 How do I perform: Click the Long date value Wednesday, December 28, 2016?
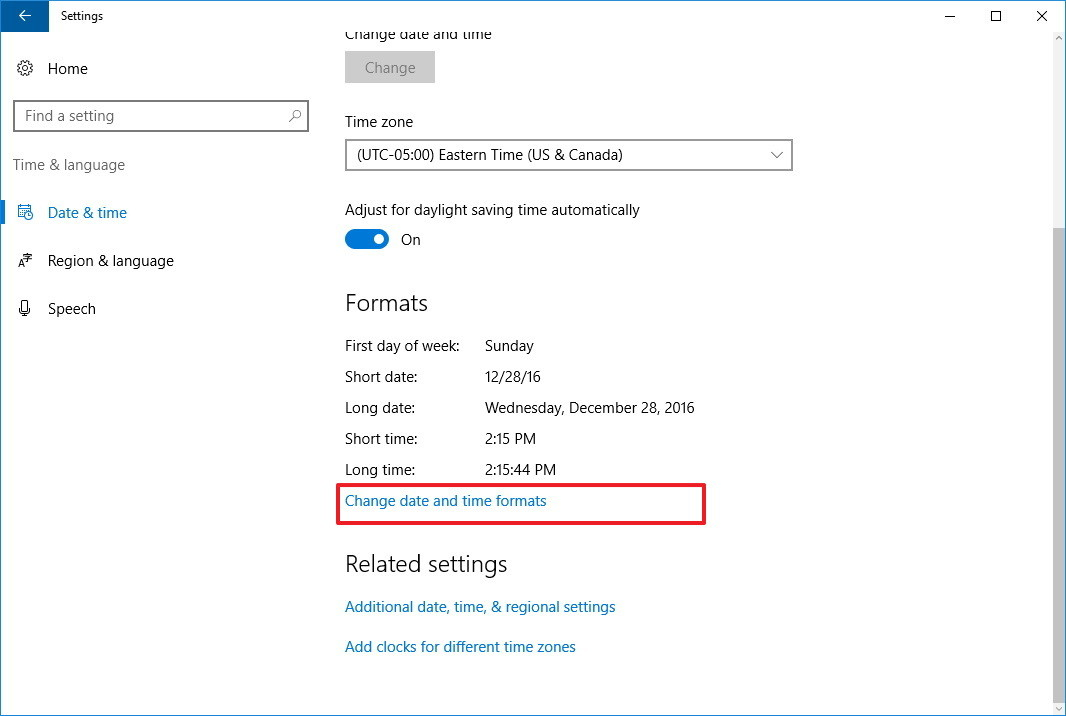[x=589, y=408]
